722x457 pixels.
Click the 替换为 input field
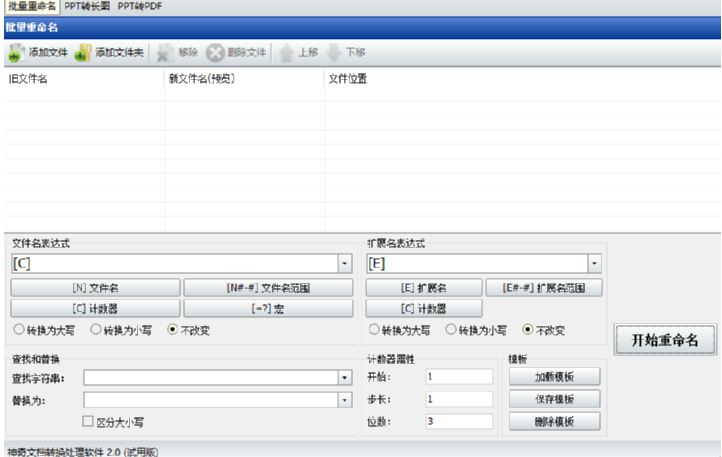pos(211,400)
